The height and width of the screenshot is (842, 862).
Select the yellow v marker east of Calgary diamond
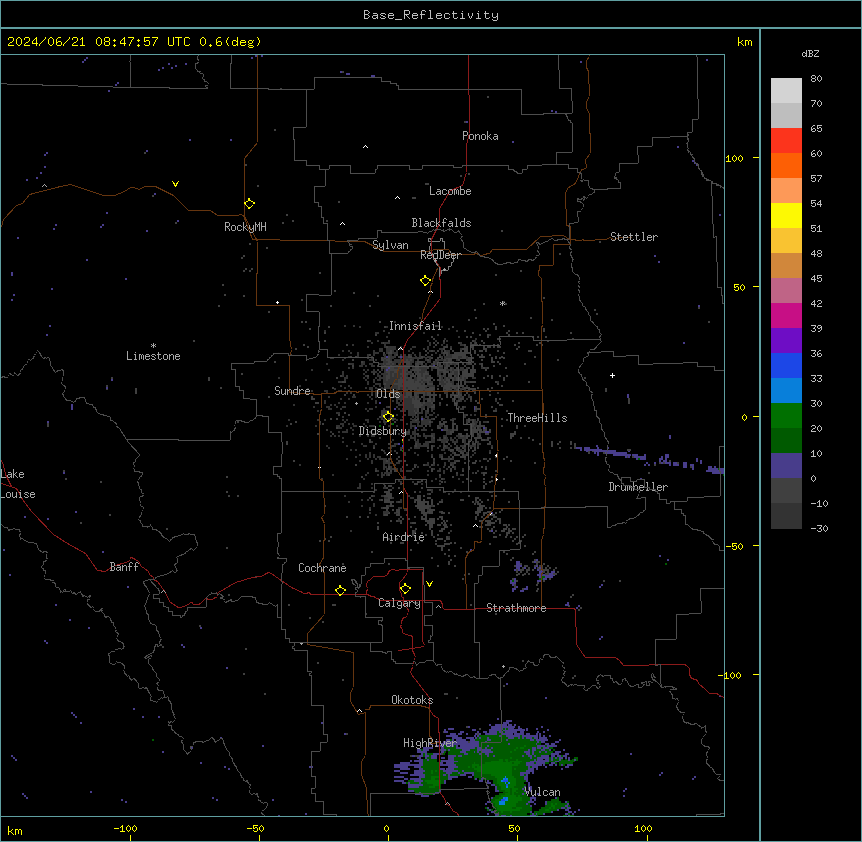(x=429, y=584)
